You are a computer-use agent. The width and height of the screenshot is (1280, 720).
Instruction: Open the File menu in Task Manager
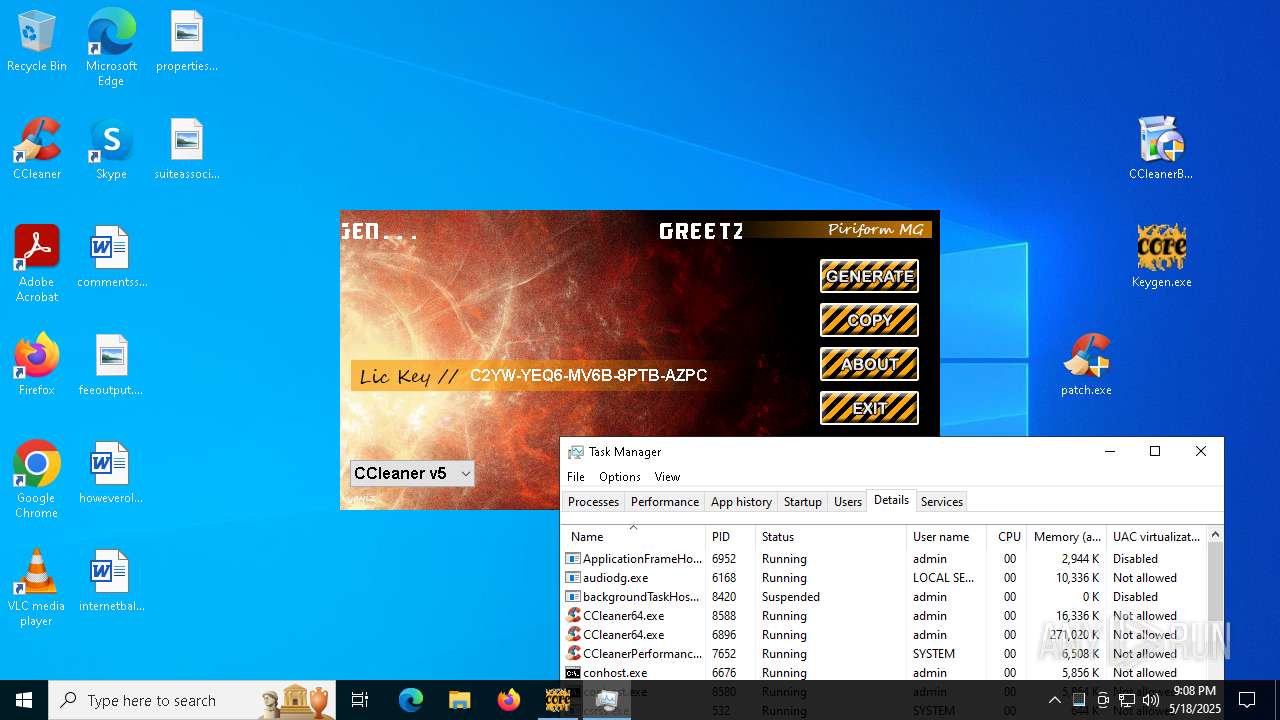pos(576,477)
